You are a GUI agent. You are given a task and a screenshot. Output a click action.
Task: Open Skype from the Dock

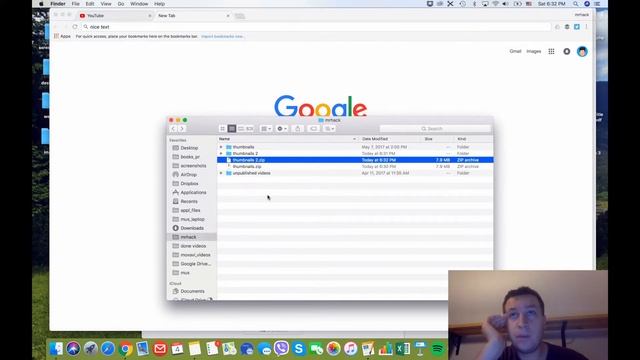pyautogui.click(x=299, y=349)
